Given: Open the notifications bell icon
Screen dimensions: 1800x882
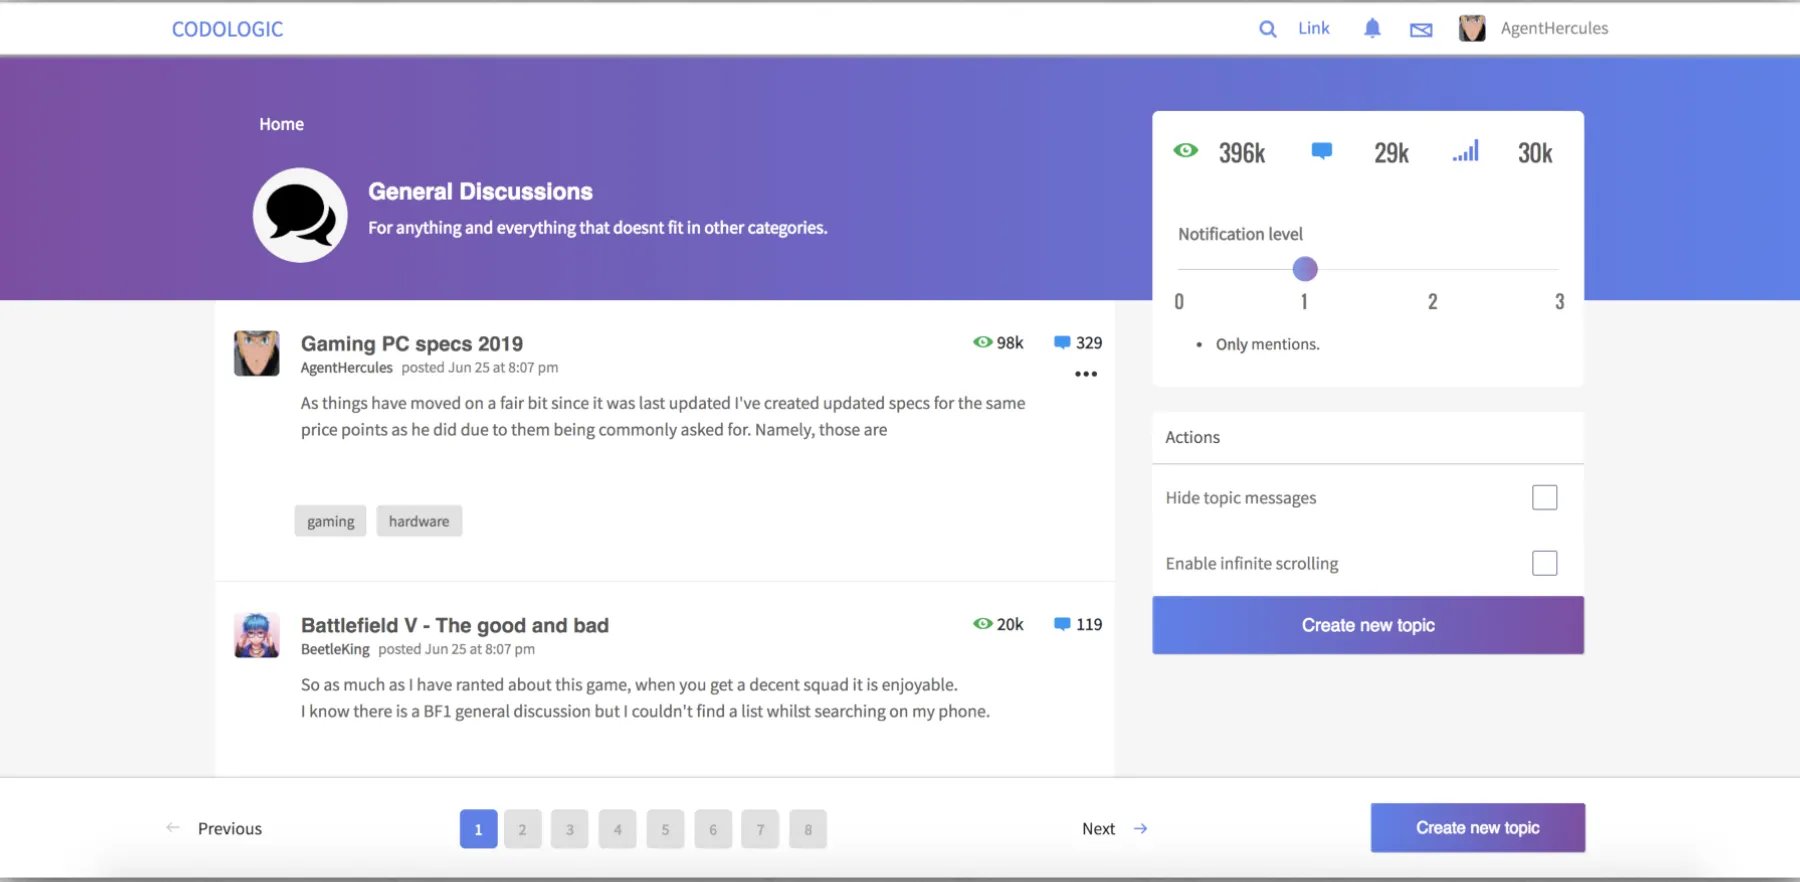Looking at the screenshot, I should click(x=1372, y=29).
